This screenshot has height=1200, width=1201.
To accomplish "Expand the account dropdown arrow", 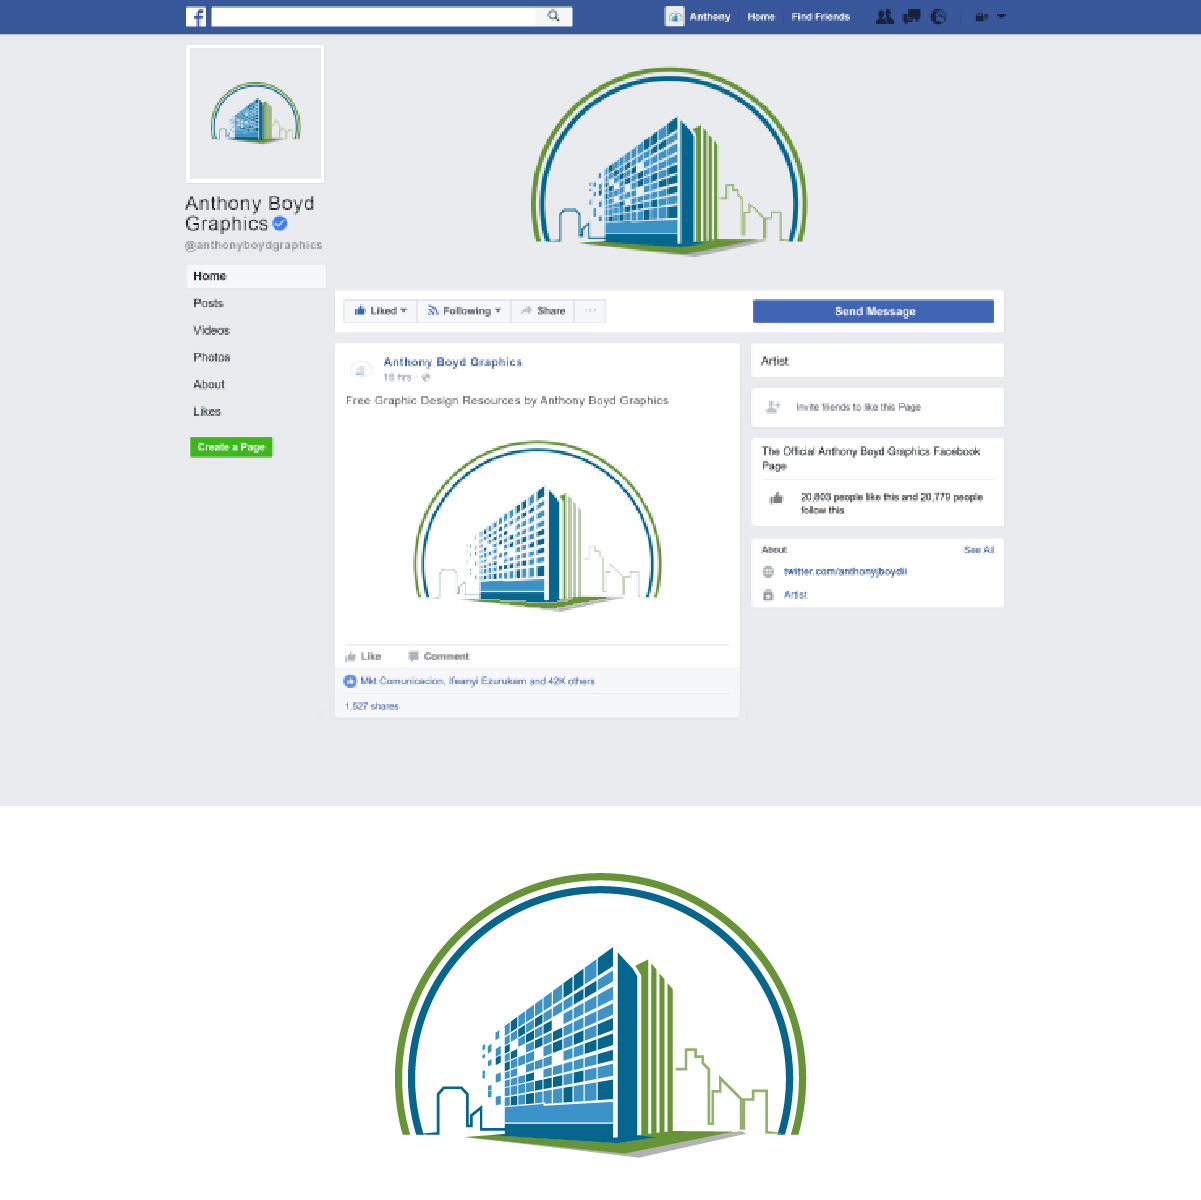I will [x=1001, y=17].
